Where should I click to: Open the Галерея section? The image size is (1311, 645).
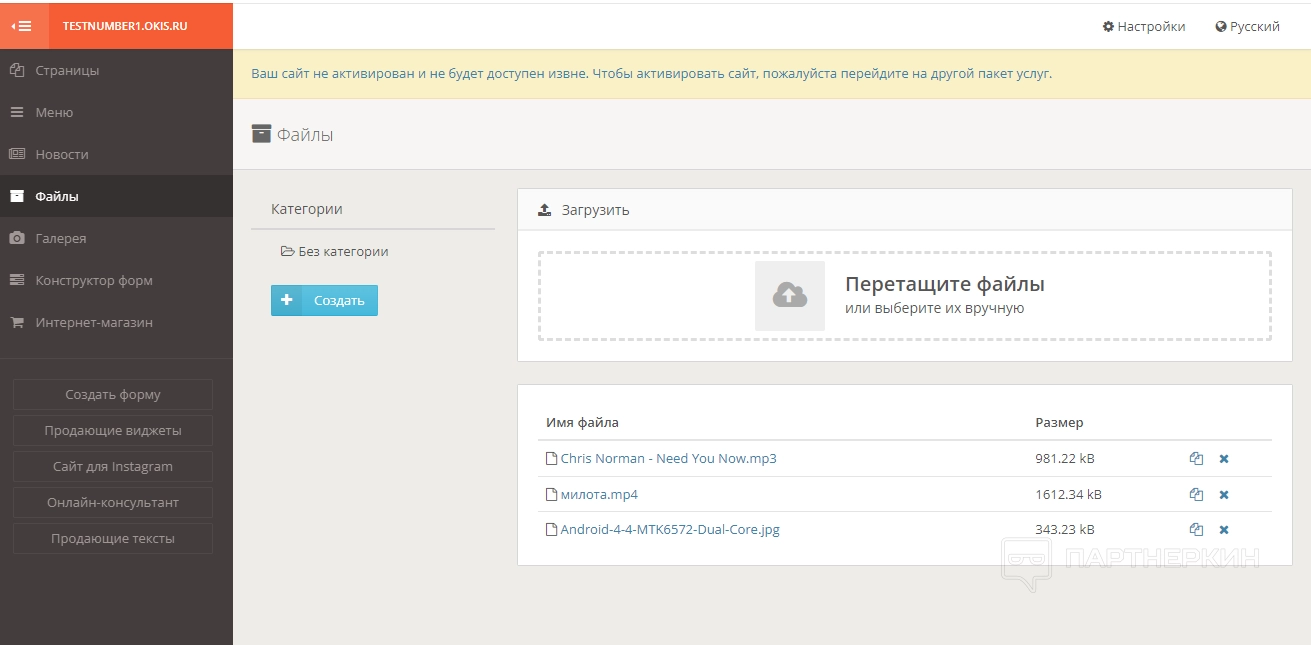(116, 239)
